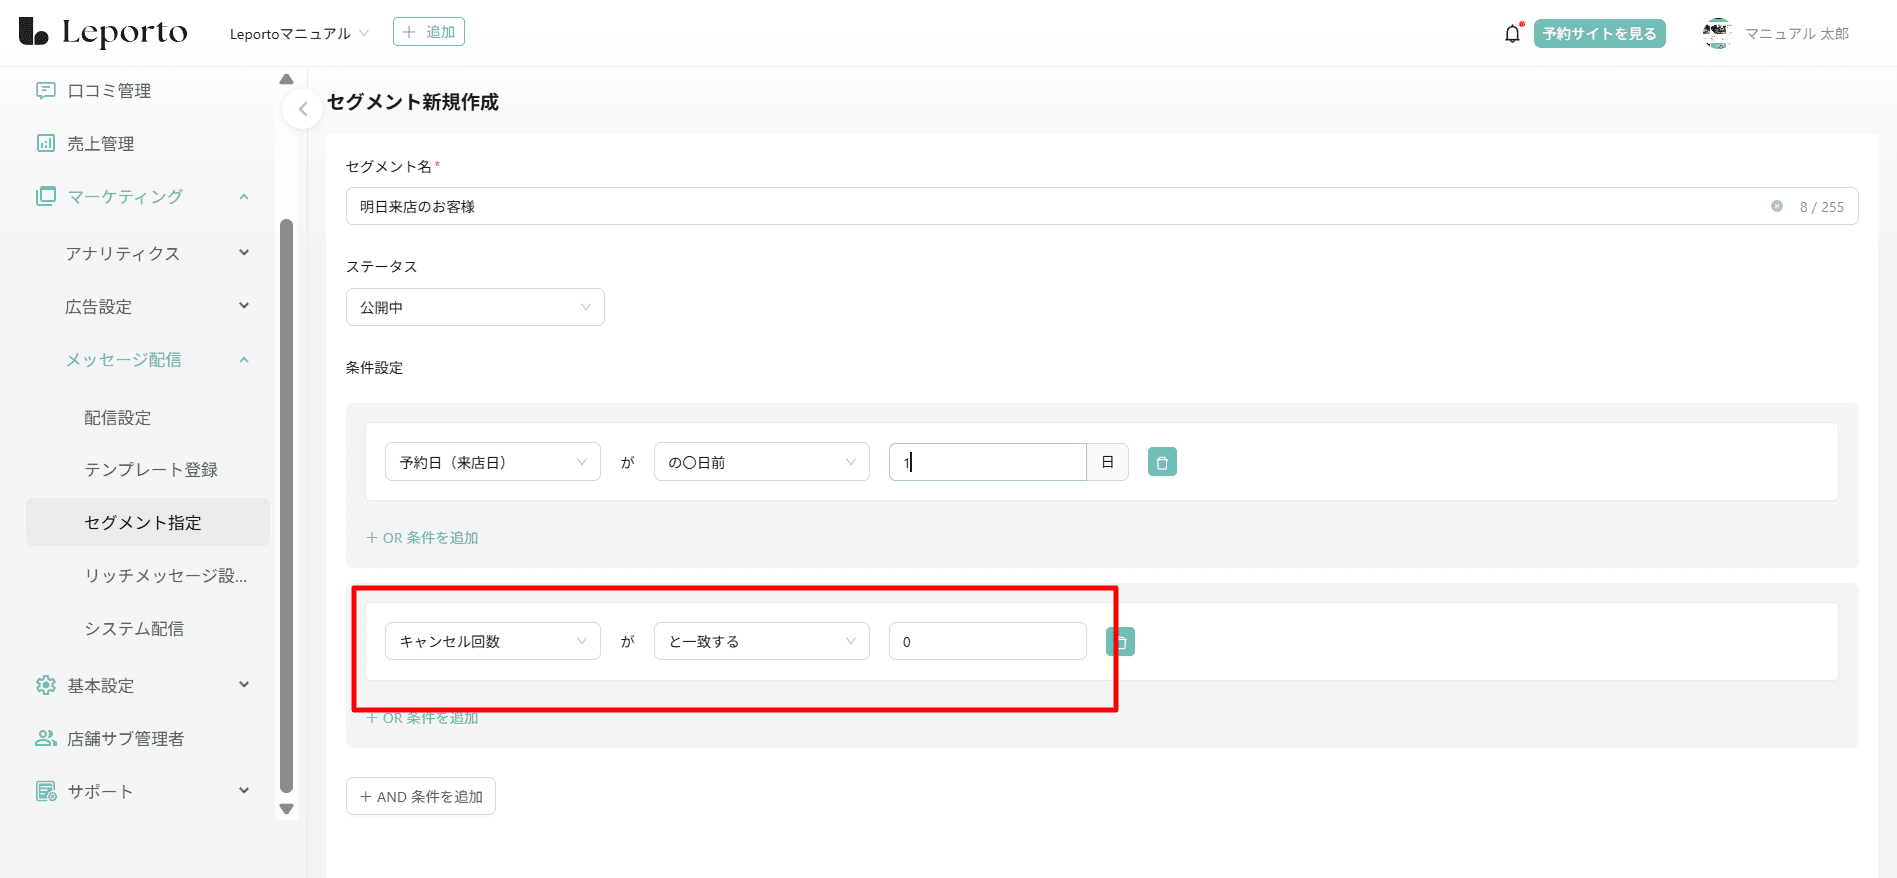
Task: Click the AND 条件を追加 button
Action: [421, 797]
